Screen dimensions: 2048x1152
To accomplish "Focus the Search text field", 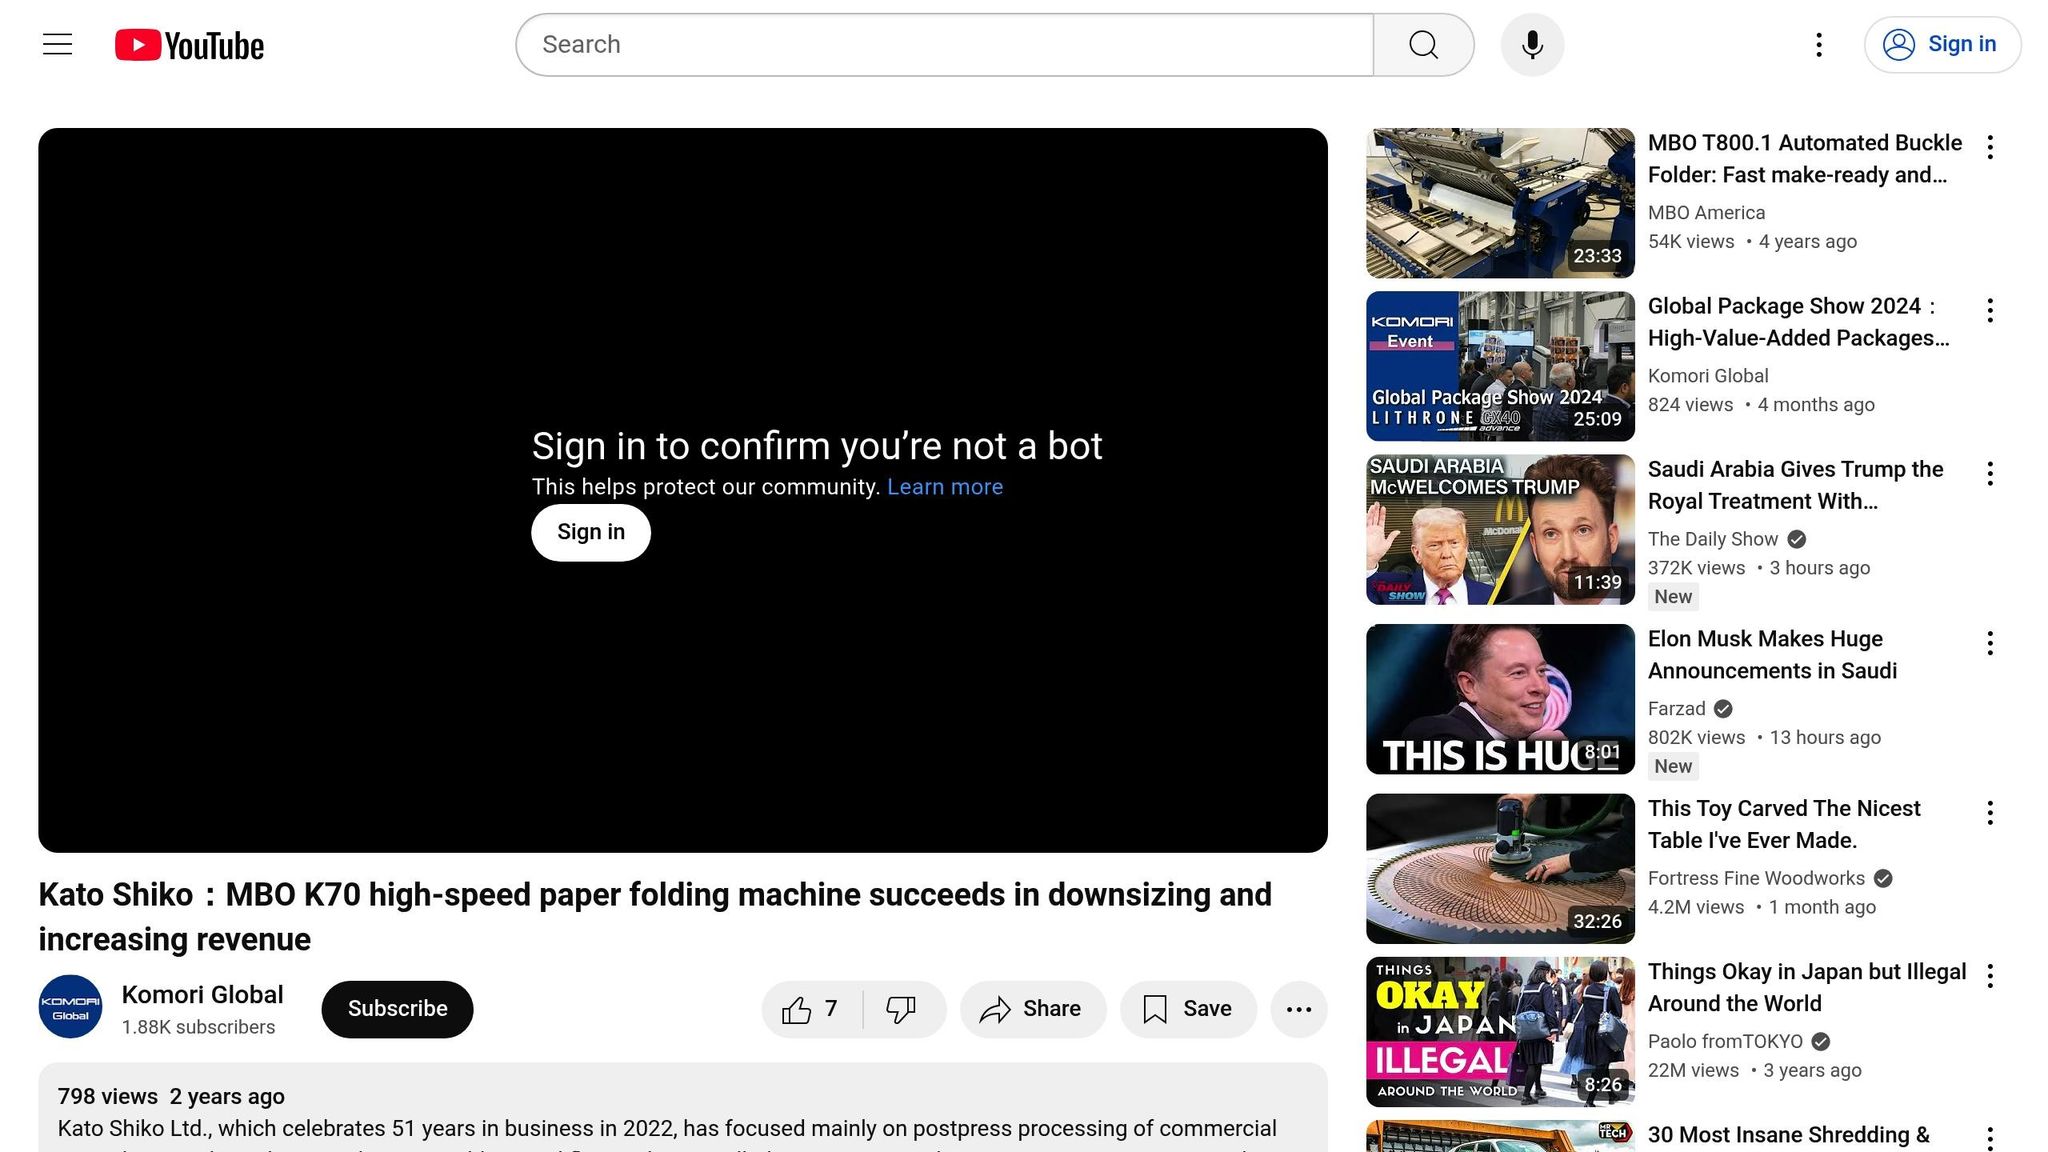I will coord(944,45).
